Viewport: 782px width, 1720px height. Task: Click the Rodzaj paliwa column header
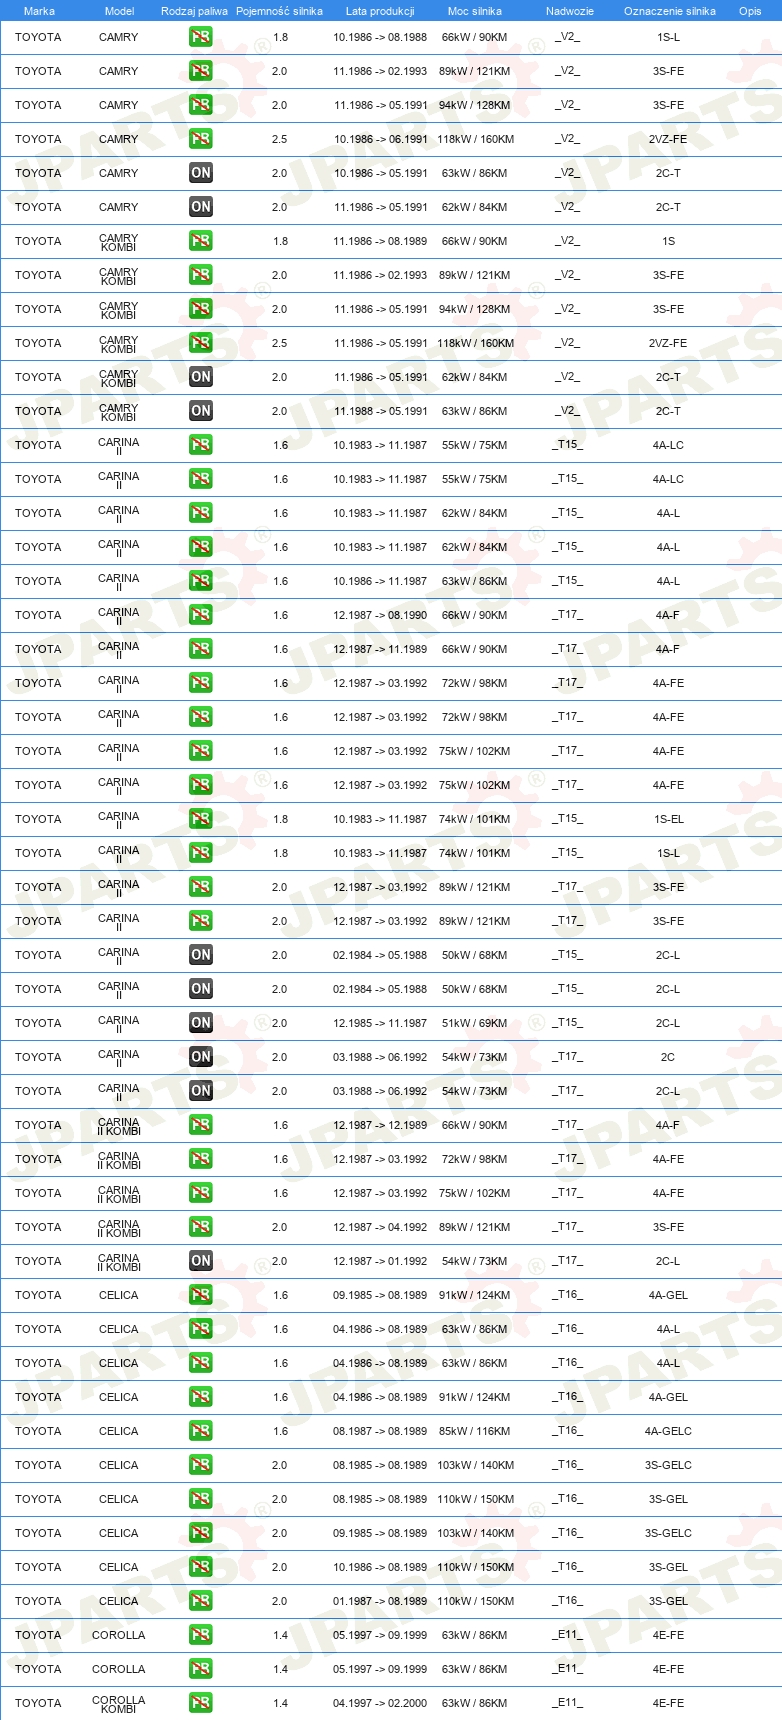point(194,11)
